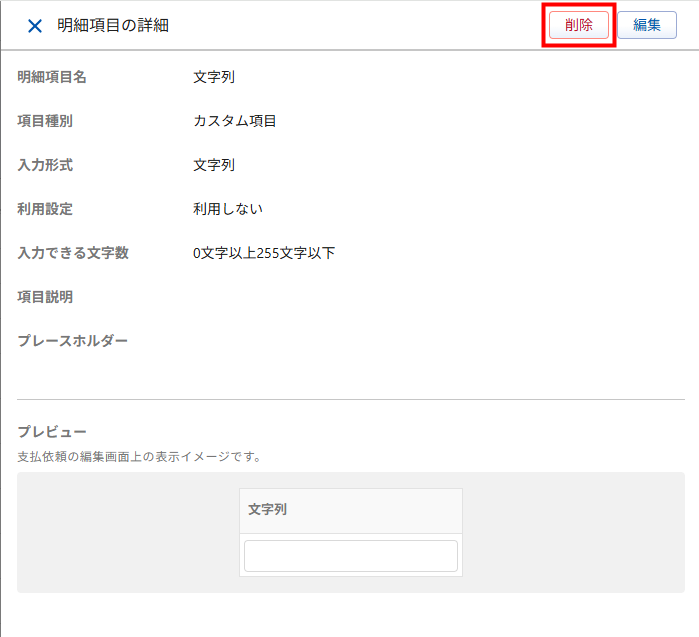Click the preview text input box

[350, 556]
